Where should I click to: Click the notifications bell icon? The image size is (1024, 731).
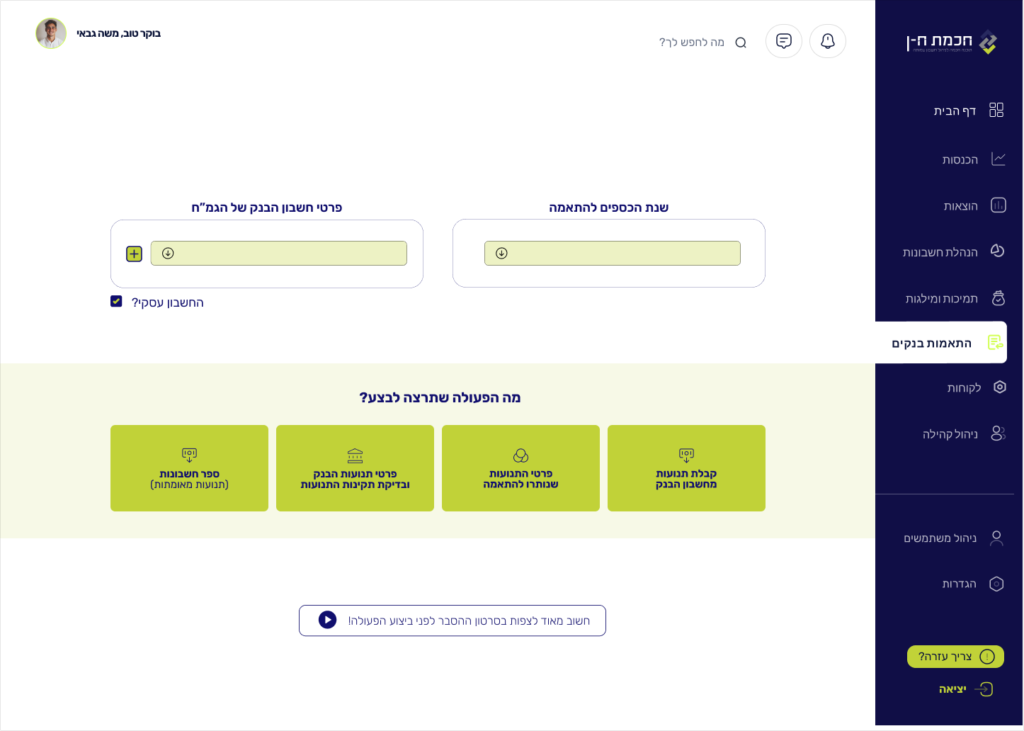[x=827, y=41]
